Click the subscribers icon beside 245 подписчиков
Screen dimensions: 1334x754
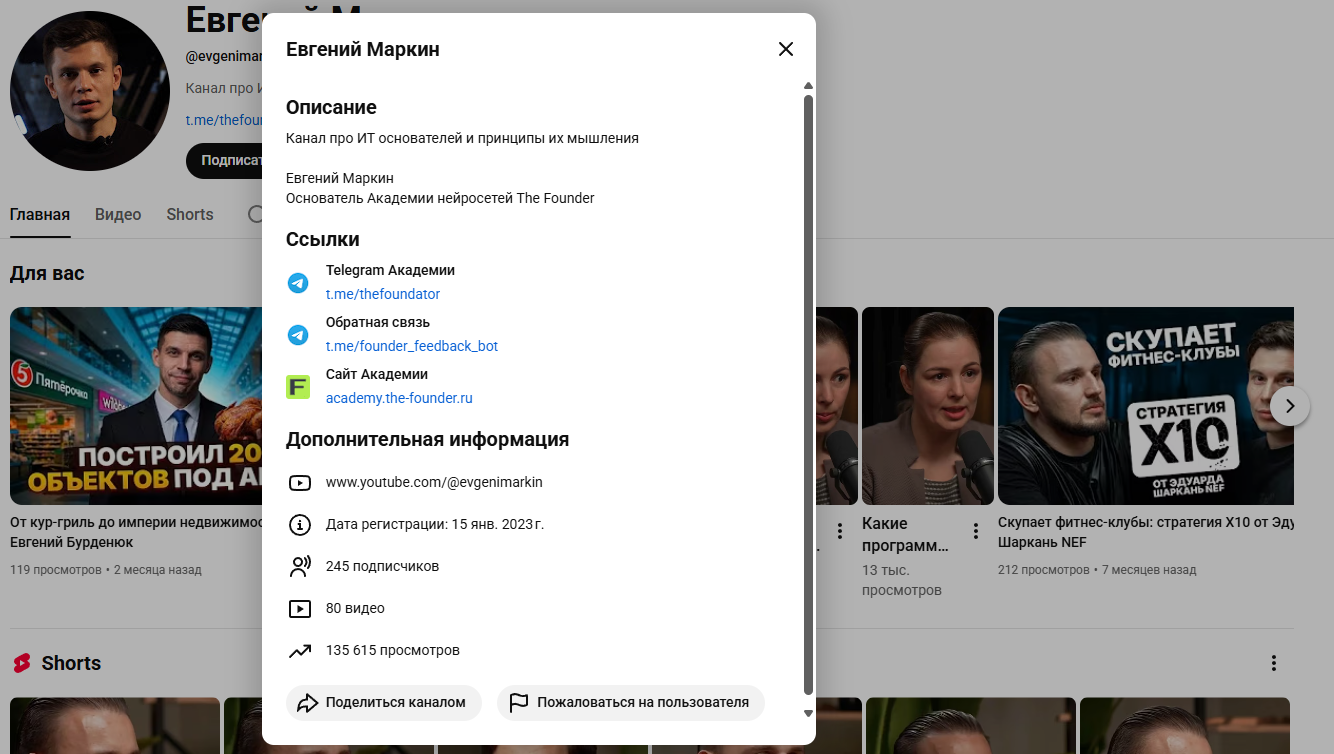[300, 565]
